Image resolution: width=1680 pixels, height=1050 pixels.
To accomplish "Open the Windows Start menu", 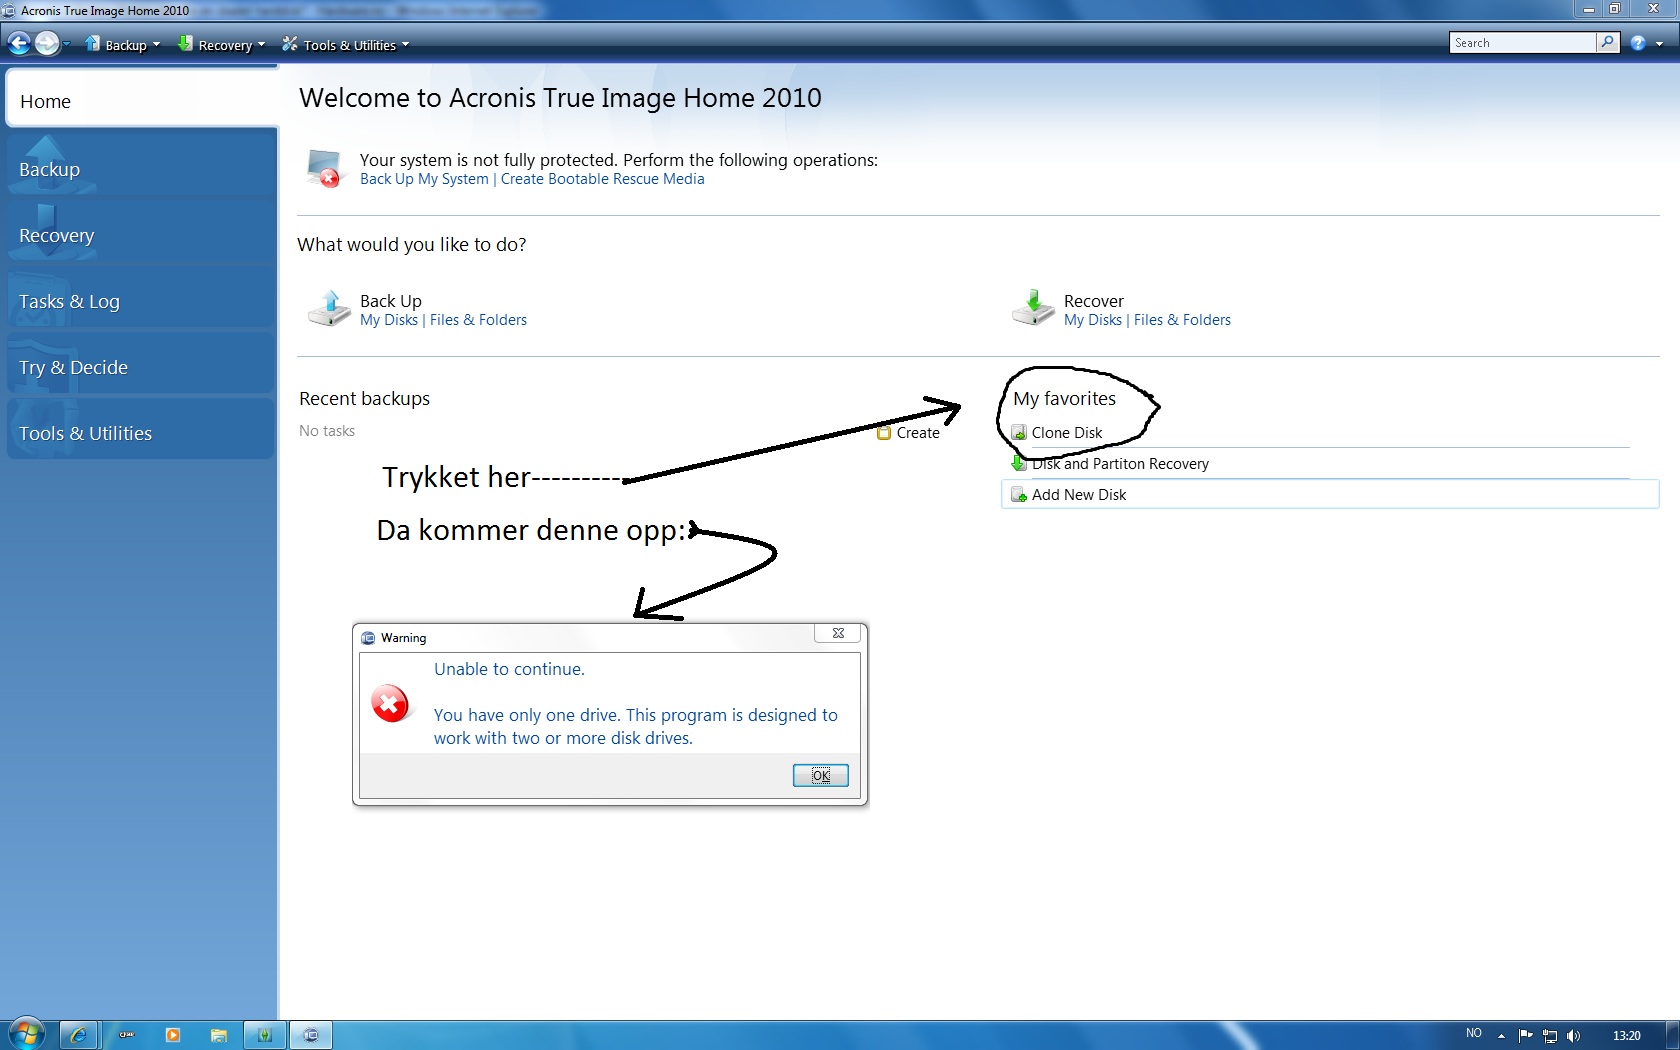I will click(x=27, y=1035).
